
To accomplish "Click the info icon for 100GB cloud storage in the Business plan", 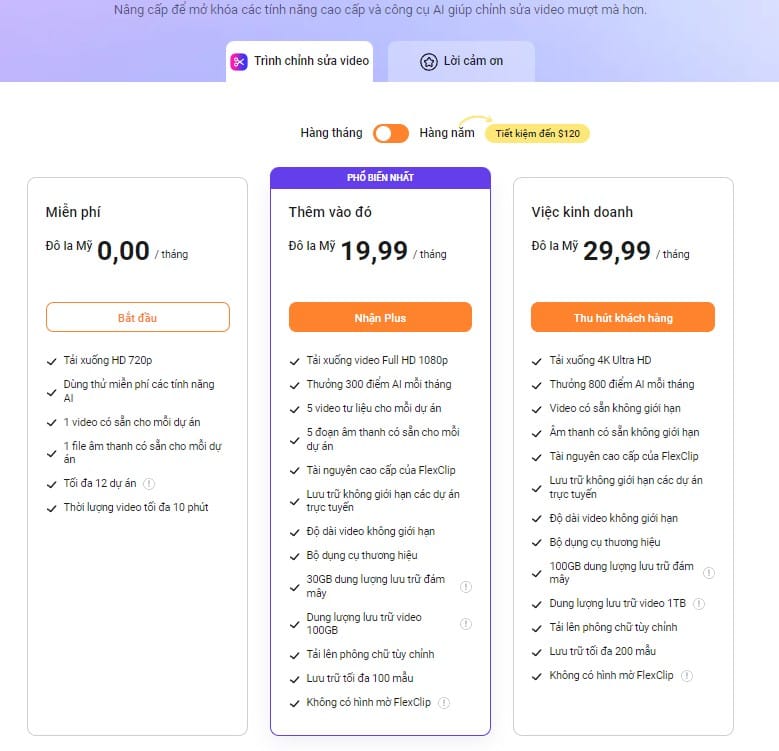I will [x=709, y=573].
